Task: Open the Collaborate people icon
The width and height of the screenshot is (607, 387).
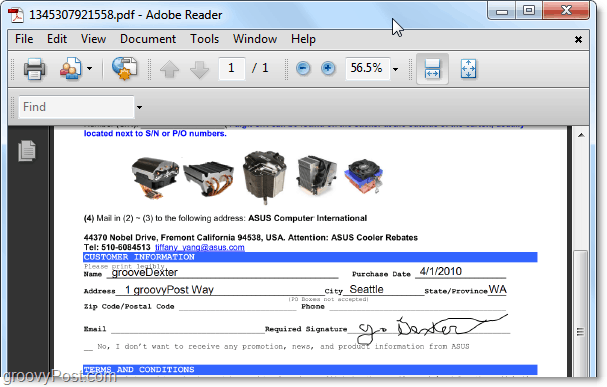Action: coord(70,69)
